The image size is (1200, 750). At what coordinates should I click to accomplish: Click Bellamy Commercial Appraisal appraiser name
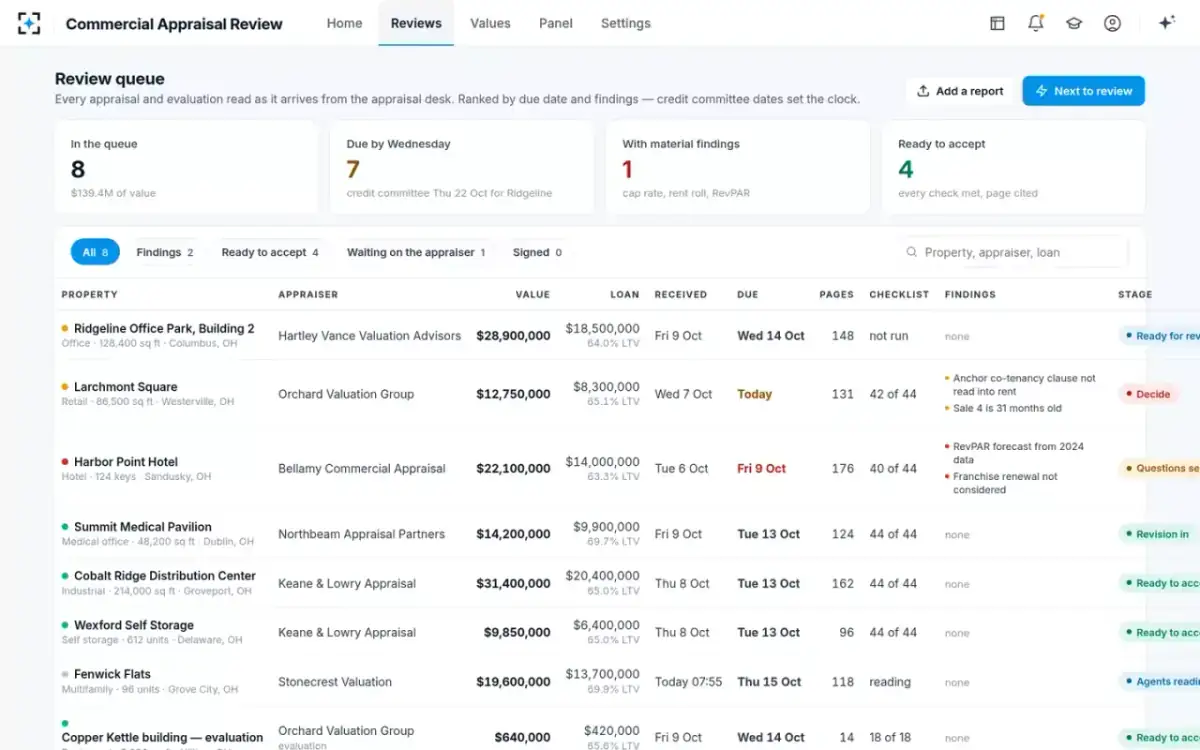pos(362,468)
